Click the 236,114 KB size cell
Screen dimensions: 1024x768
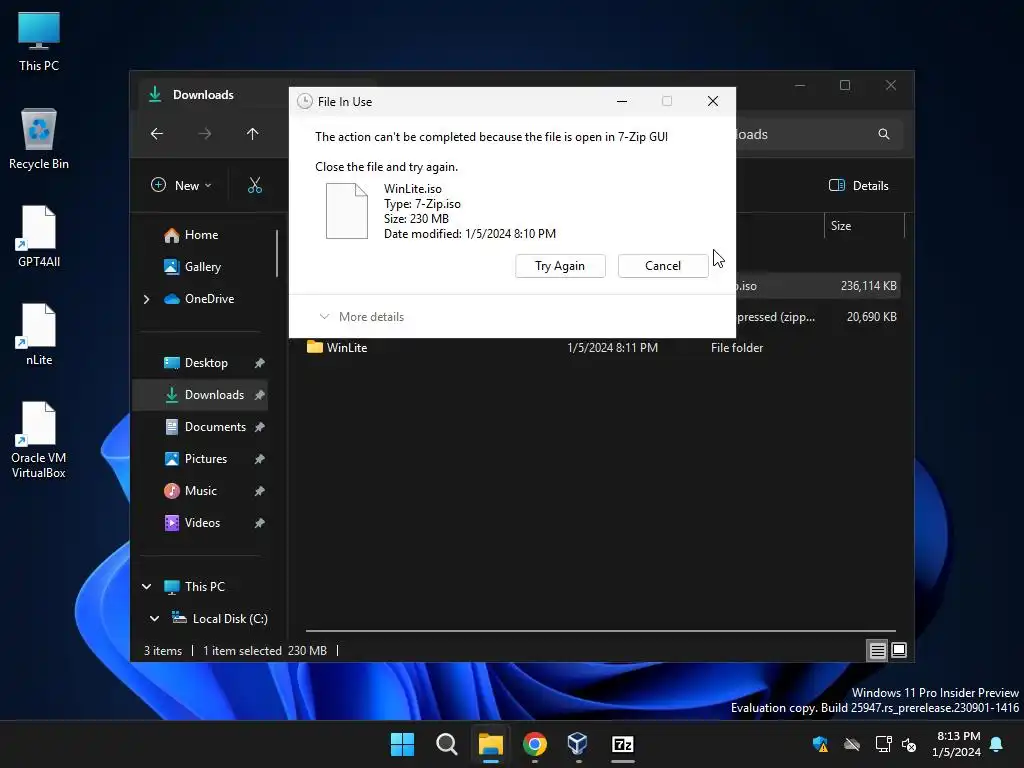click(868, 286)
